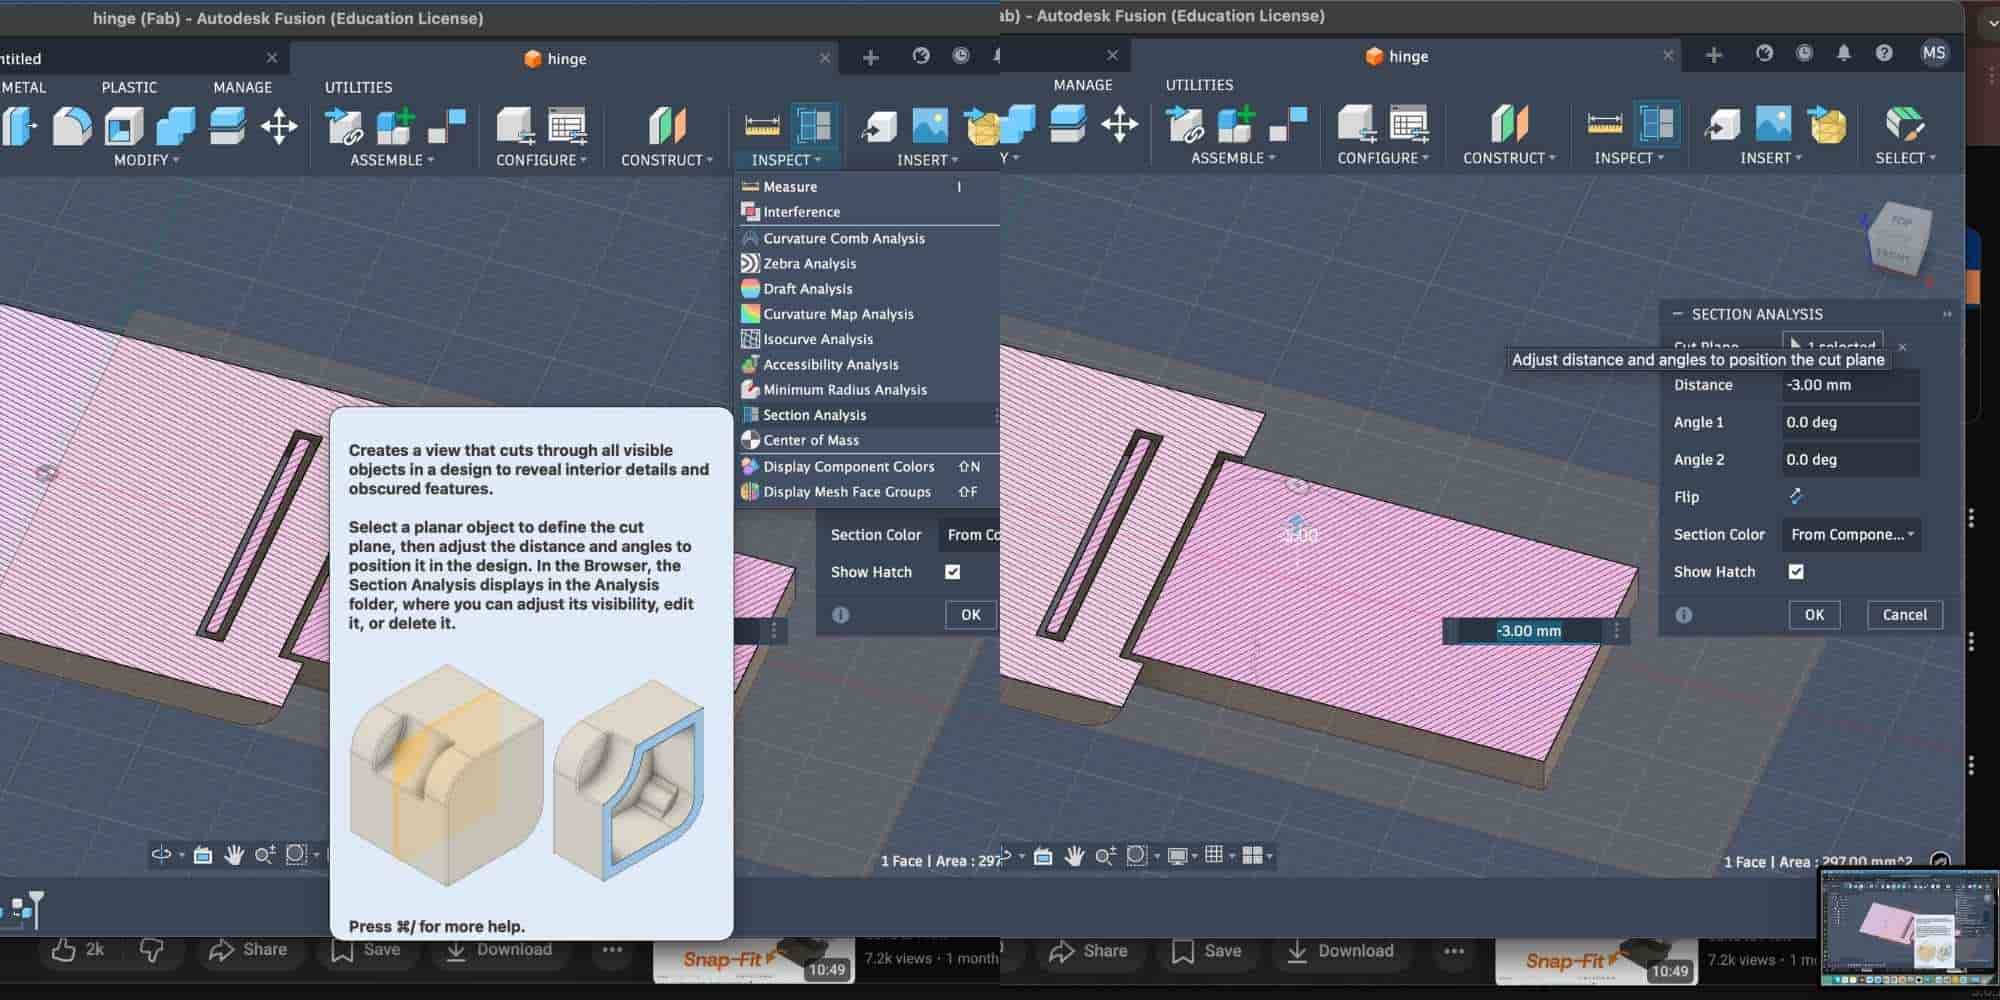
Task: Click the ViewCube in right window
Action: click(1899, 240)
